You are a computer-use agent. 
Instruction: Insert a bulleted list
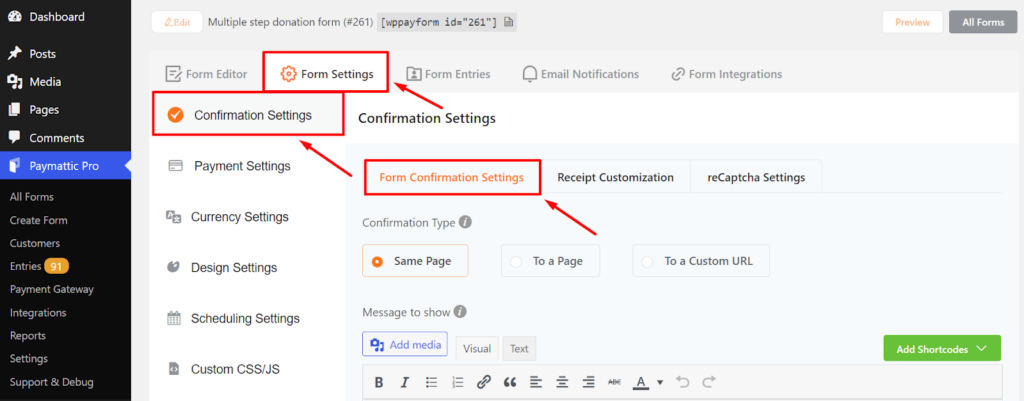(432, 382)
